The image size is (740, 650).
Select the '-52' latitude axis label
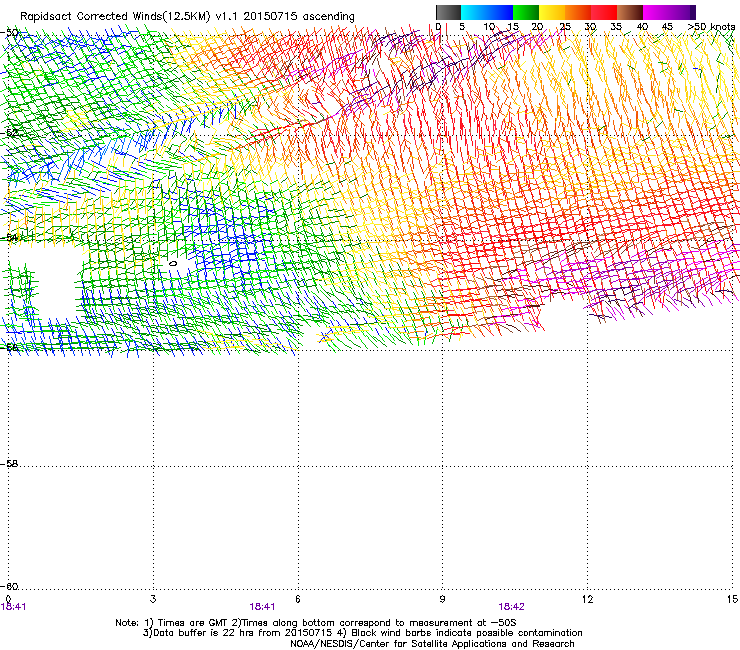tap(9, 133)
